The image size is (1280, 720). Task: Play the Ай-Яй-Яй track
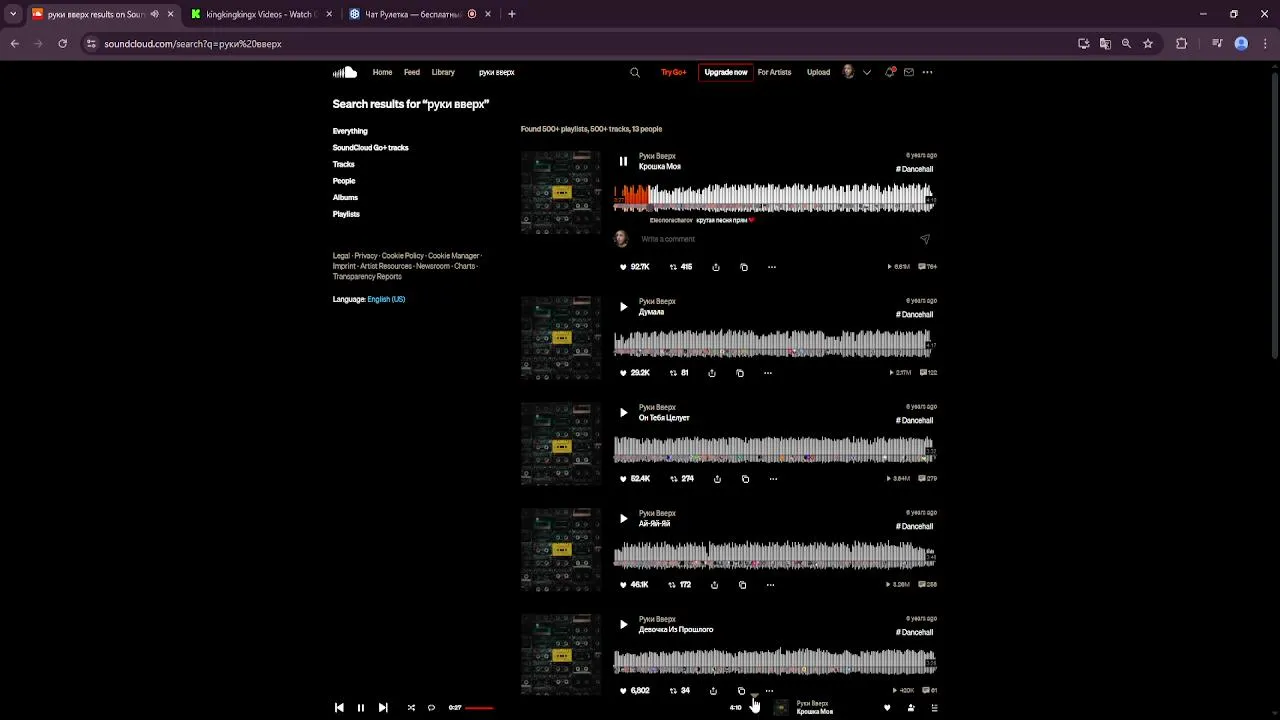pyautogui.click(x=623, y=519)
